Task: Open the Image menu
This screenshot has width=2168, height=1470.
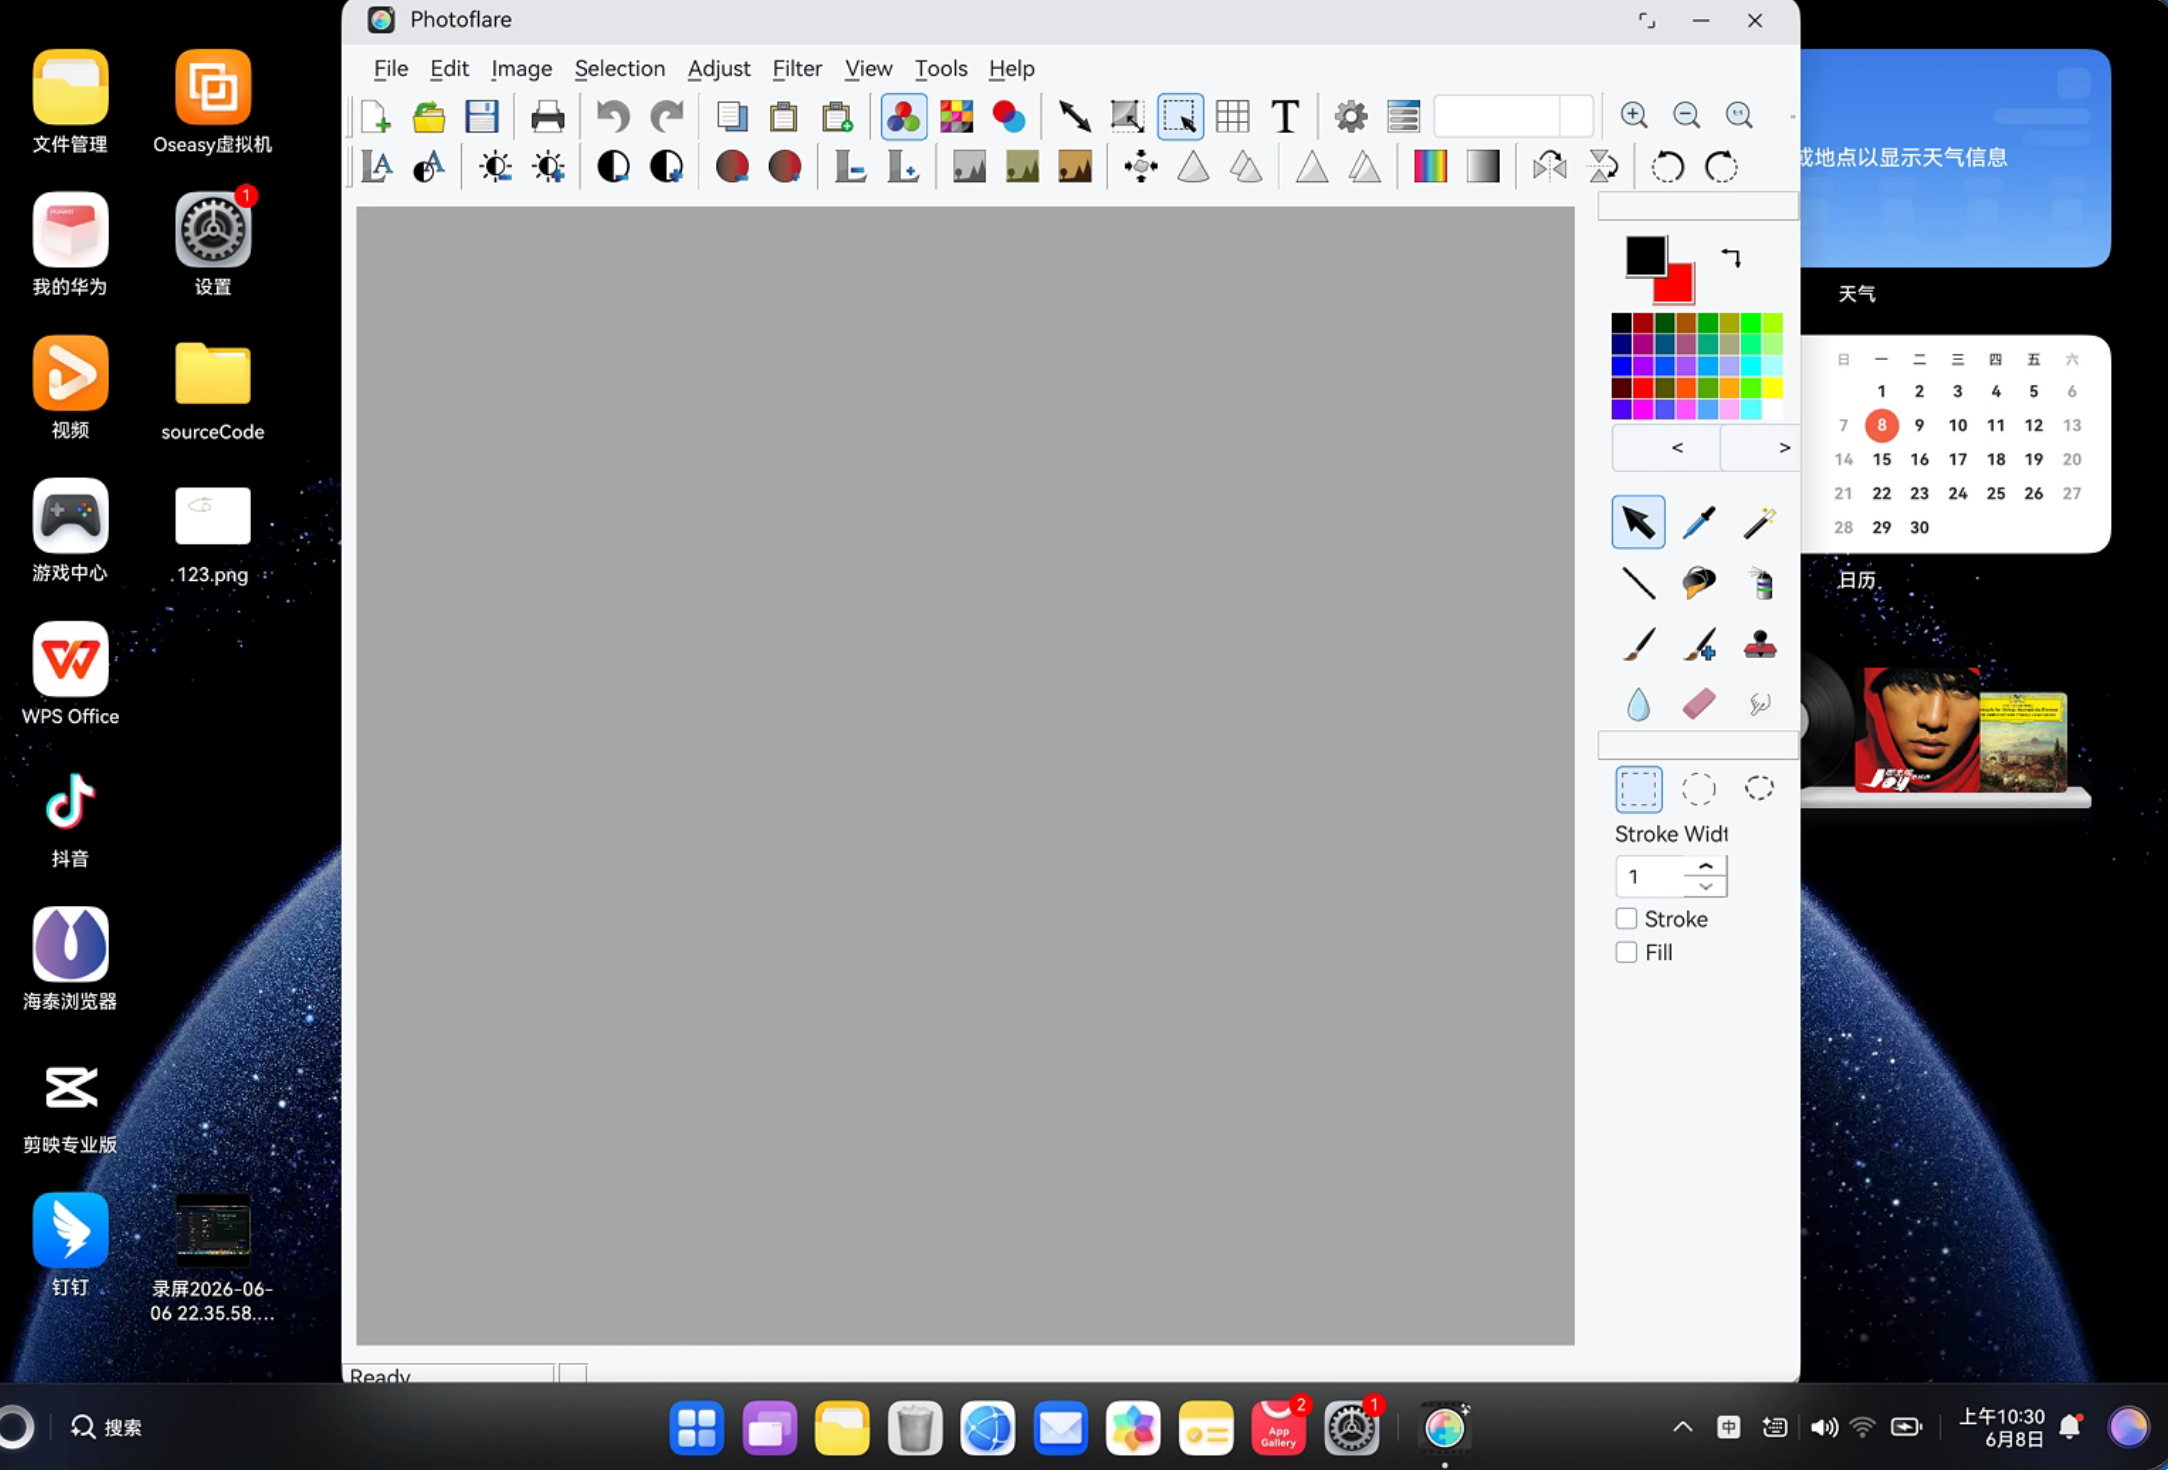Action: pos(521,69)
